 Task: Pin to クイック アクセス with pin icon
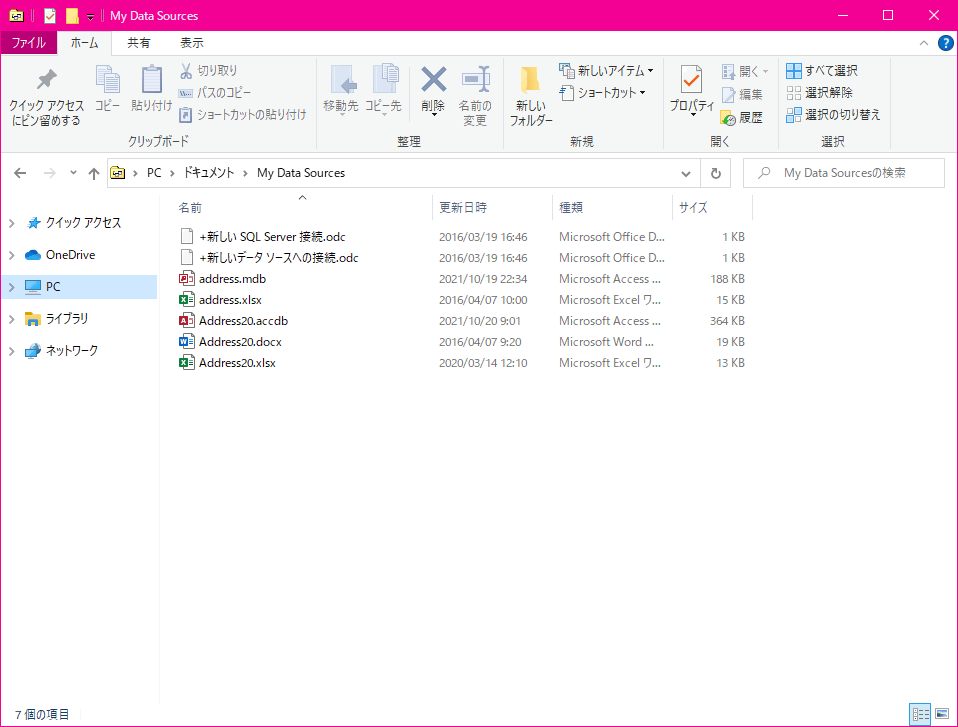(x=46, y=80)
